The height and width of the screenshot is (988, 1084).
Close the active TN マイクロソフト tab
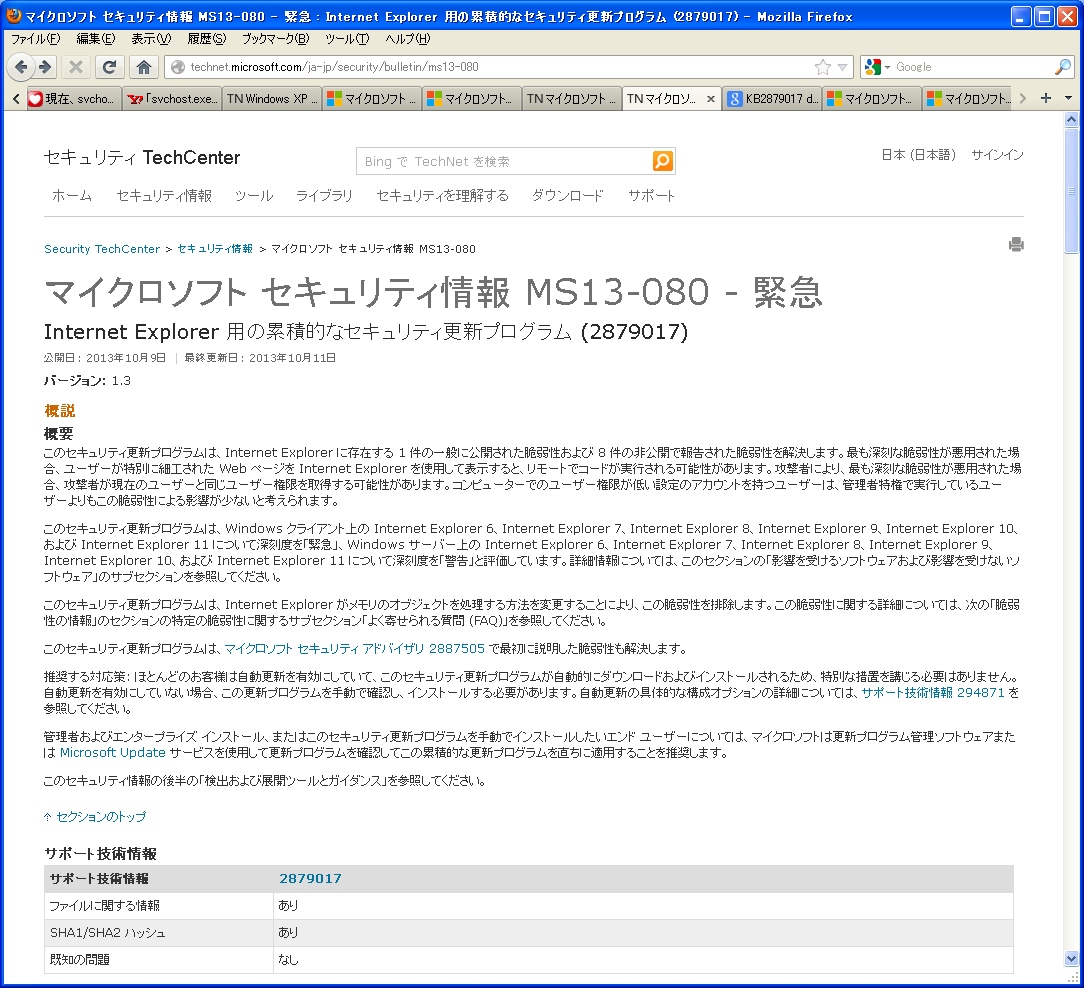(x=711, y=99)
